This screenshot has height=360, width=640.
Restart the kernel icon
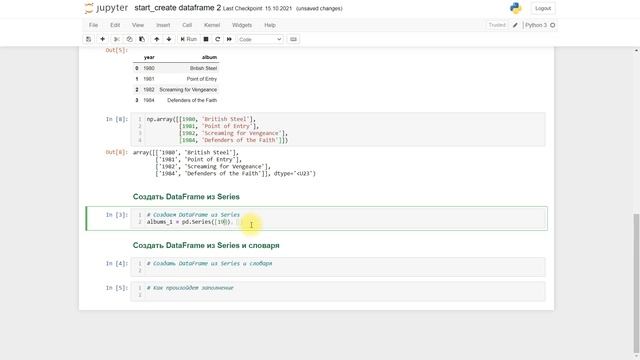[x=218, y=39]
